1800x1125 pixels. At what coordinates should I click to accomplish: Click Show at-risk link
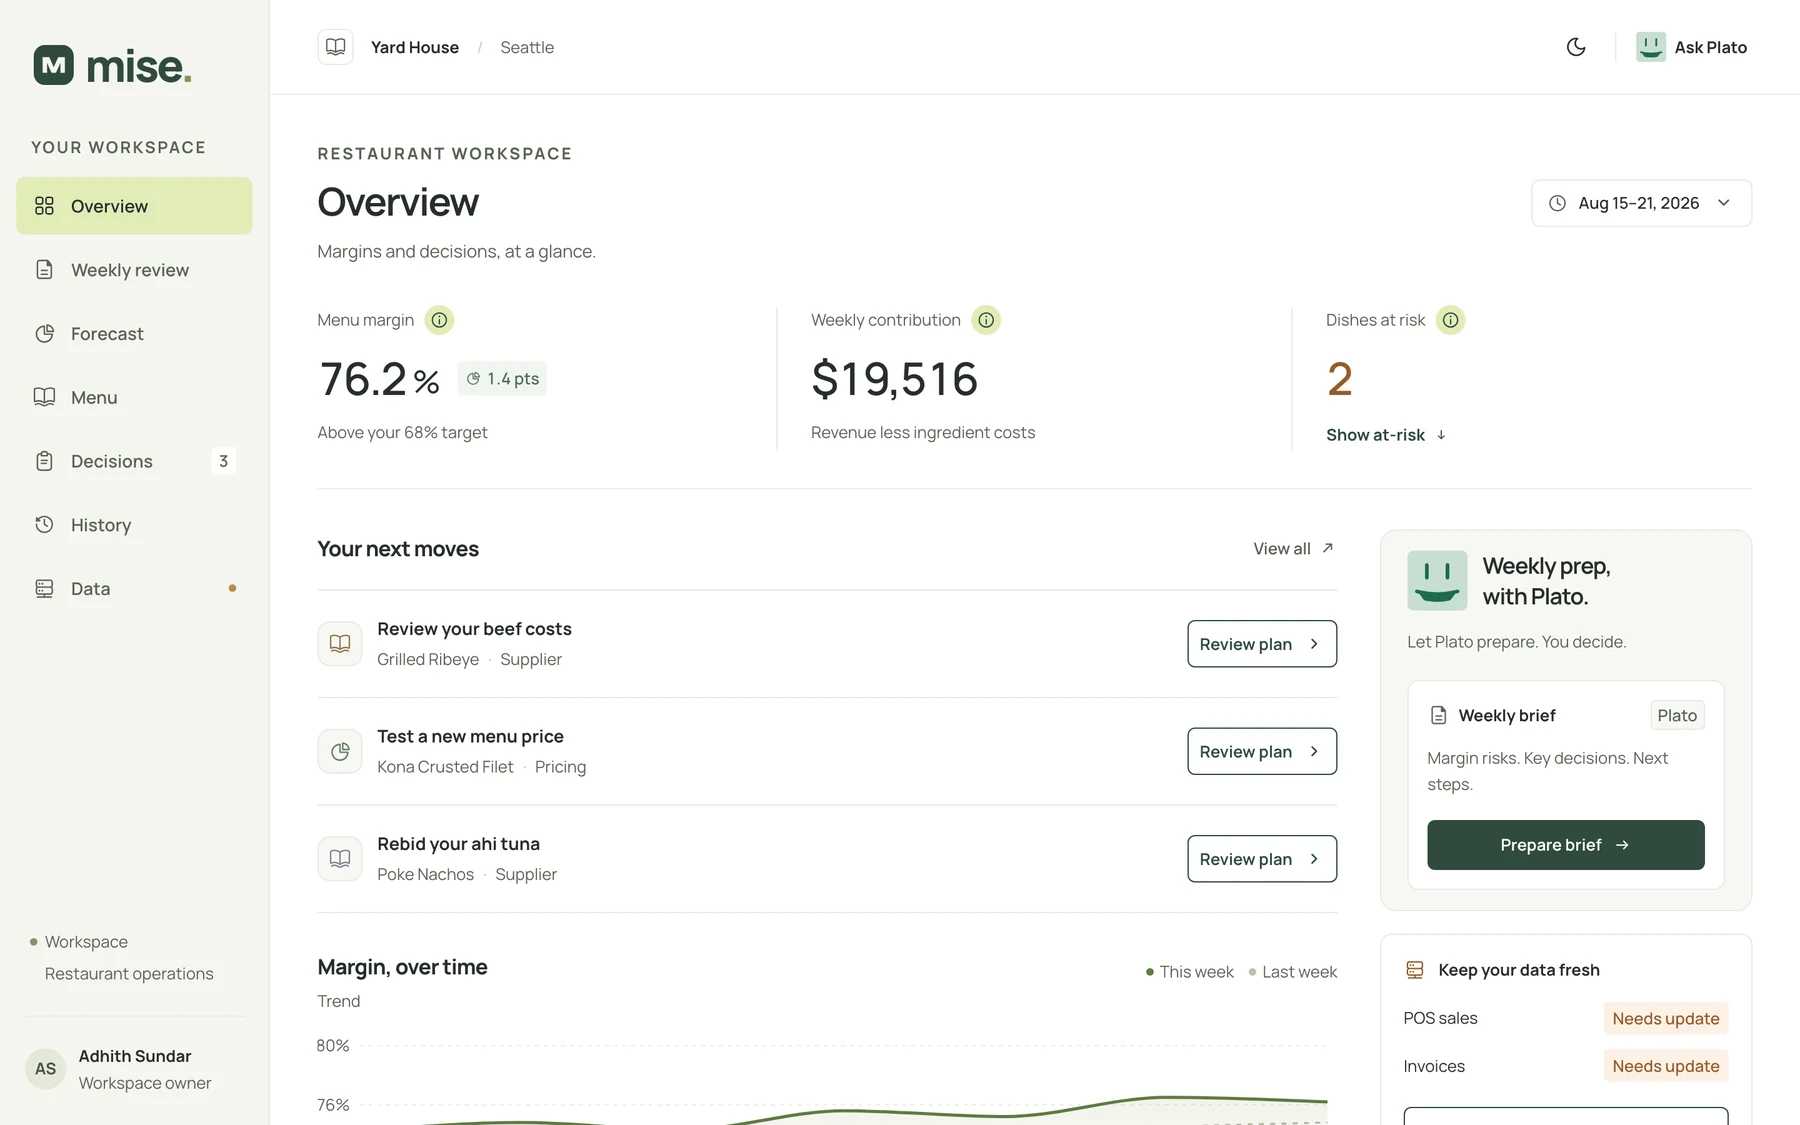[1386, 435]
